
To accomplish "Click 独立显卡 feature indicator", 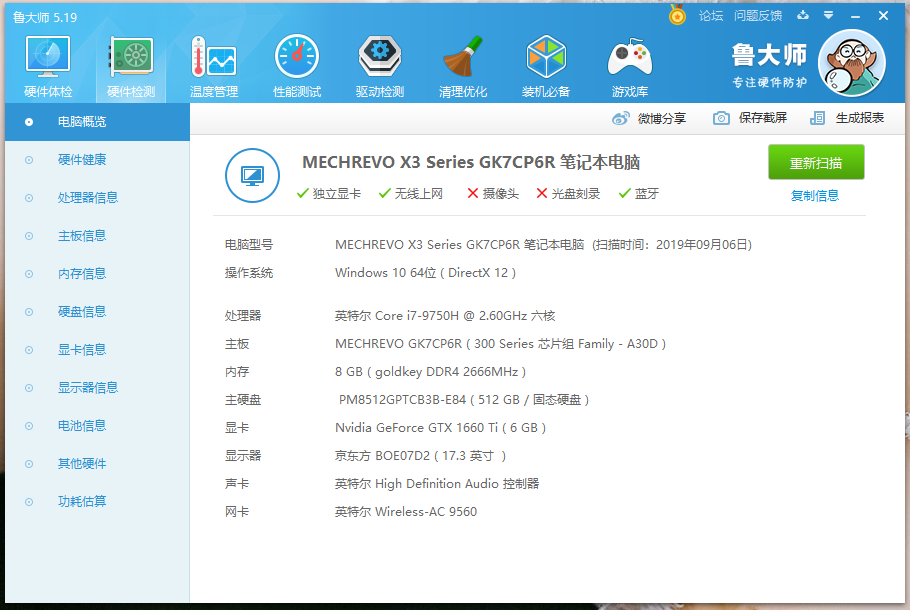I will 328,194.
